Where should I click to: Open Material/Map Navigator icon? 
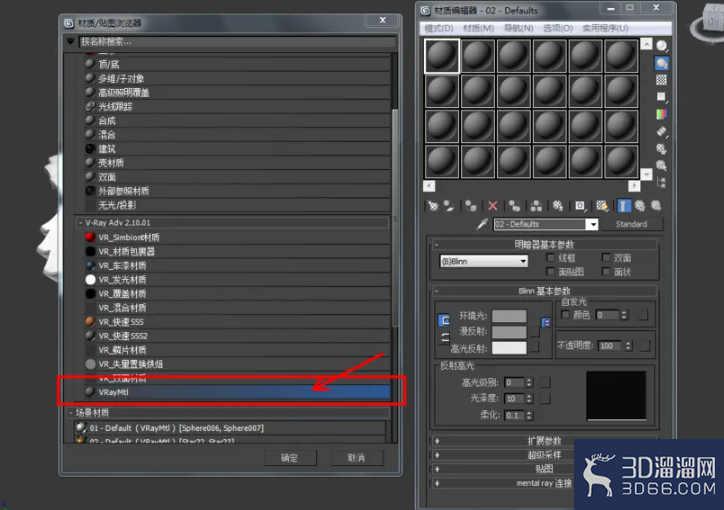662,183
